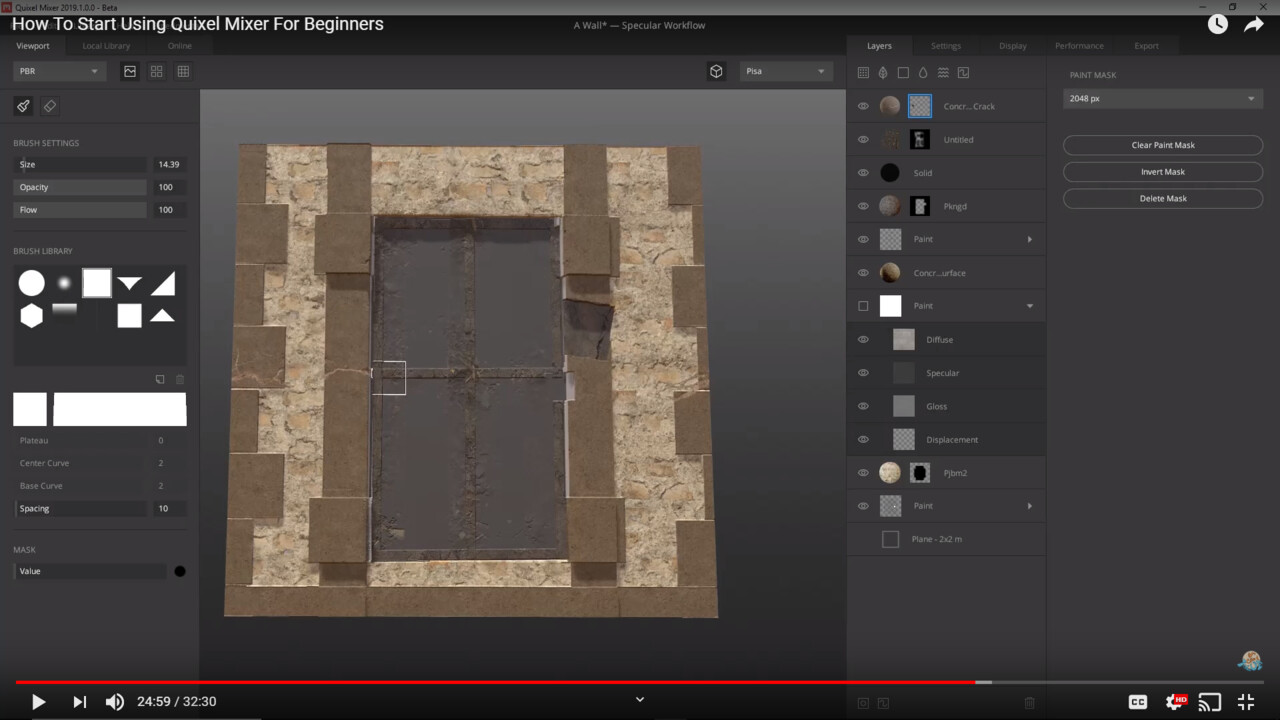
Task: Click the delete brush trash icon
Action: tap(180, 379)
